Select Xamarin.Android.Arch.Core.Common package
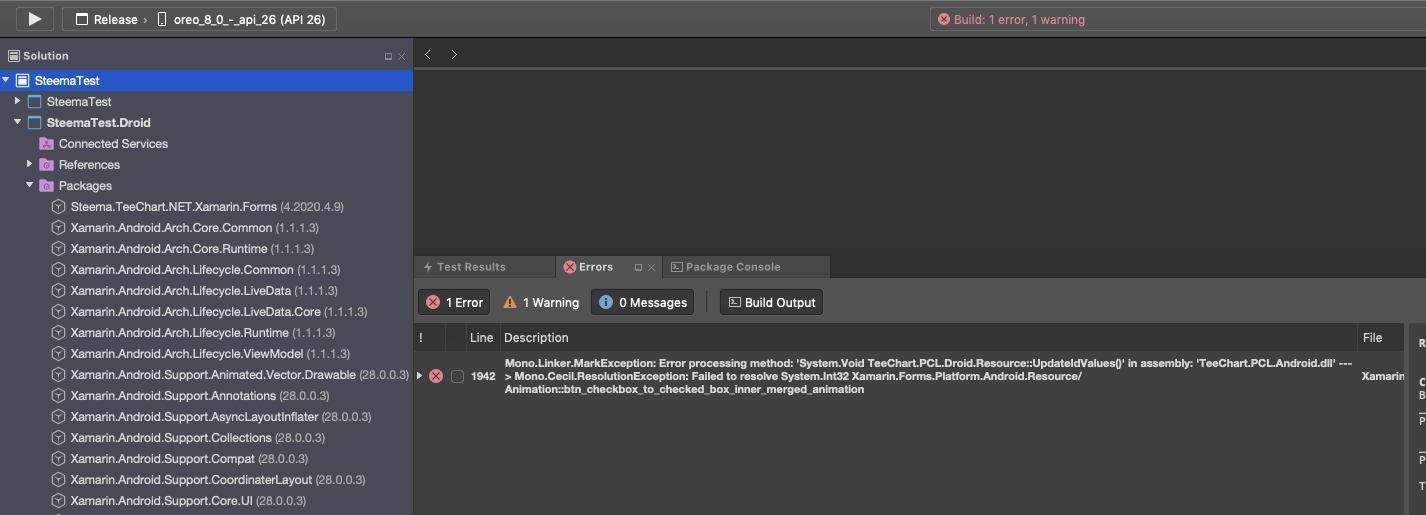 (x=193, y=228)
